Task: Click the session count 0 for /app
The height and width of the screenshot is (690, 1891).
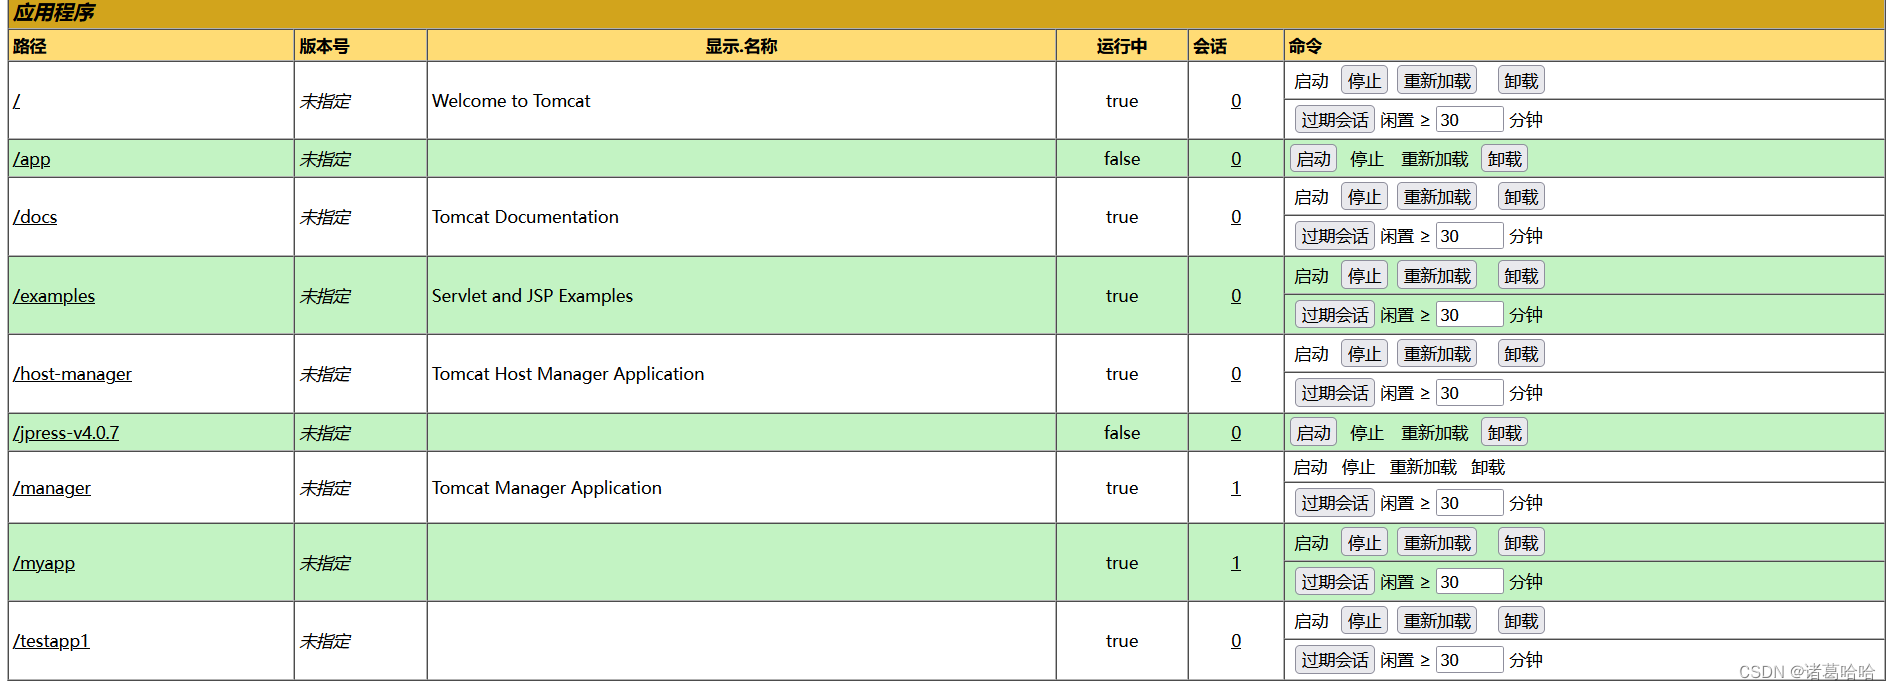Action: click(x=1236, y=159)
